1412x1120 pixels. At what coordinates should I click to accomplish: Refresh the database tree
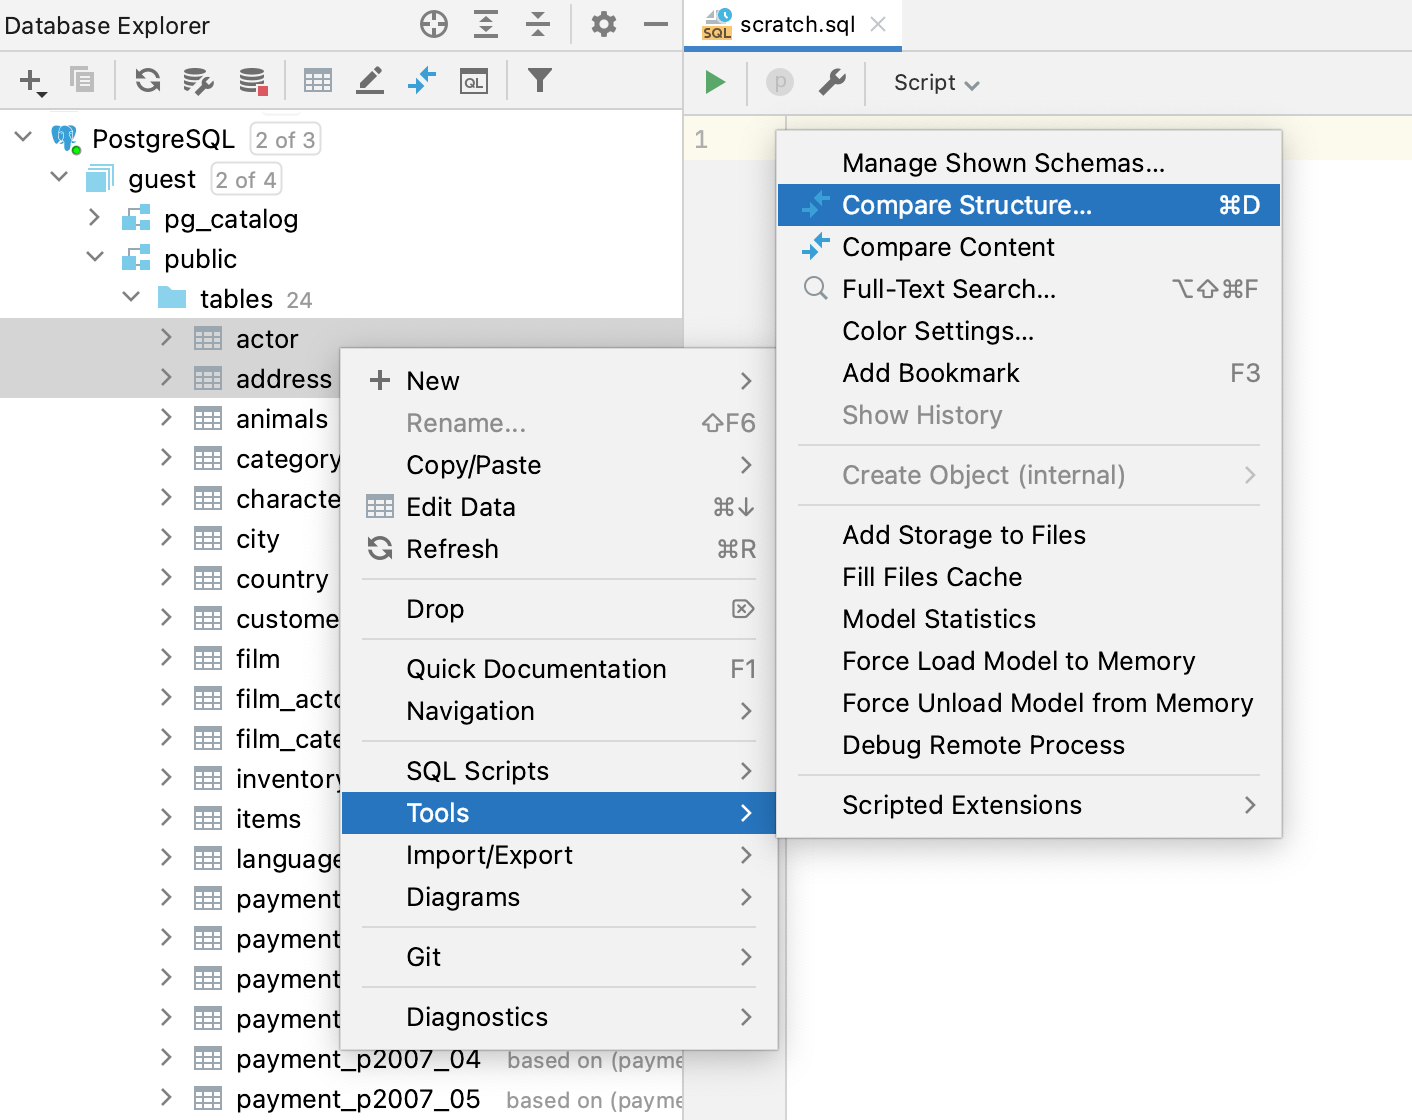(x=147, y=80)
